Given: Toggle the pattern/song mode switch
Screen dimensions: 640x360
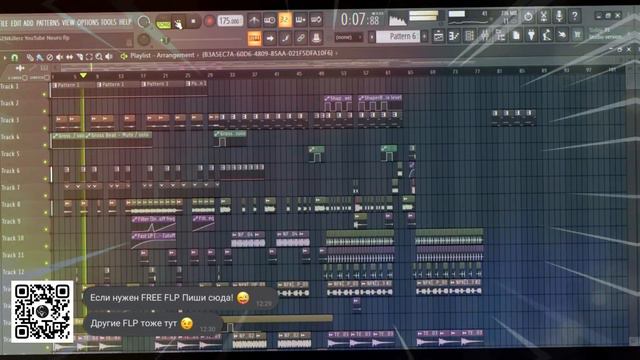Looking at the screenshot, I should 163,24.
